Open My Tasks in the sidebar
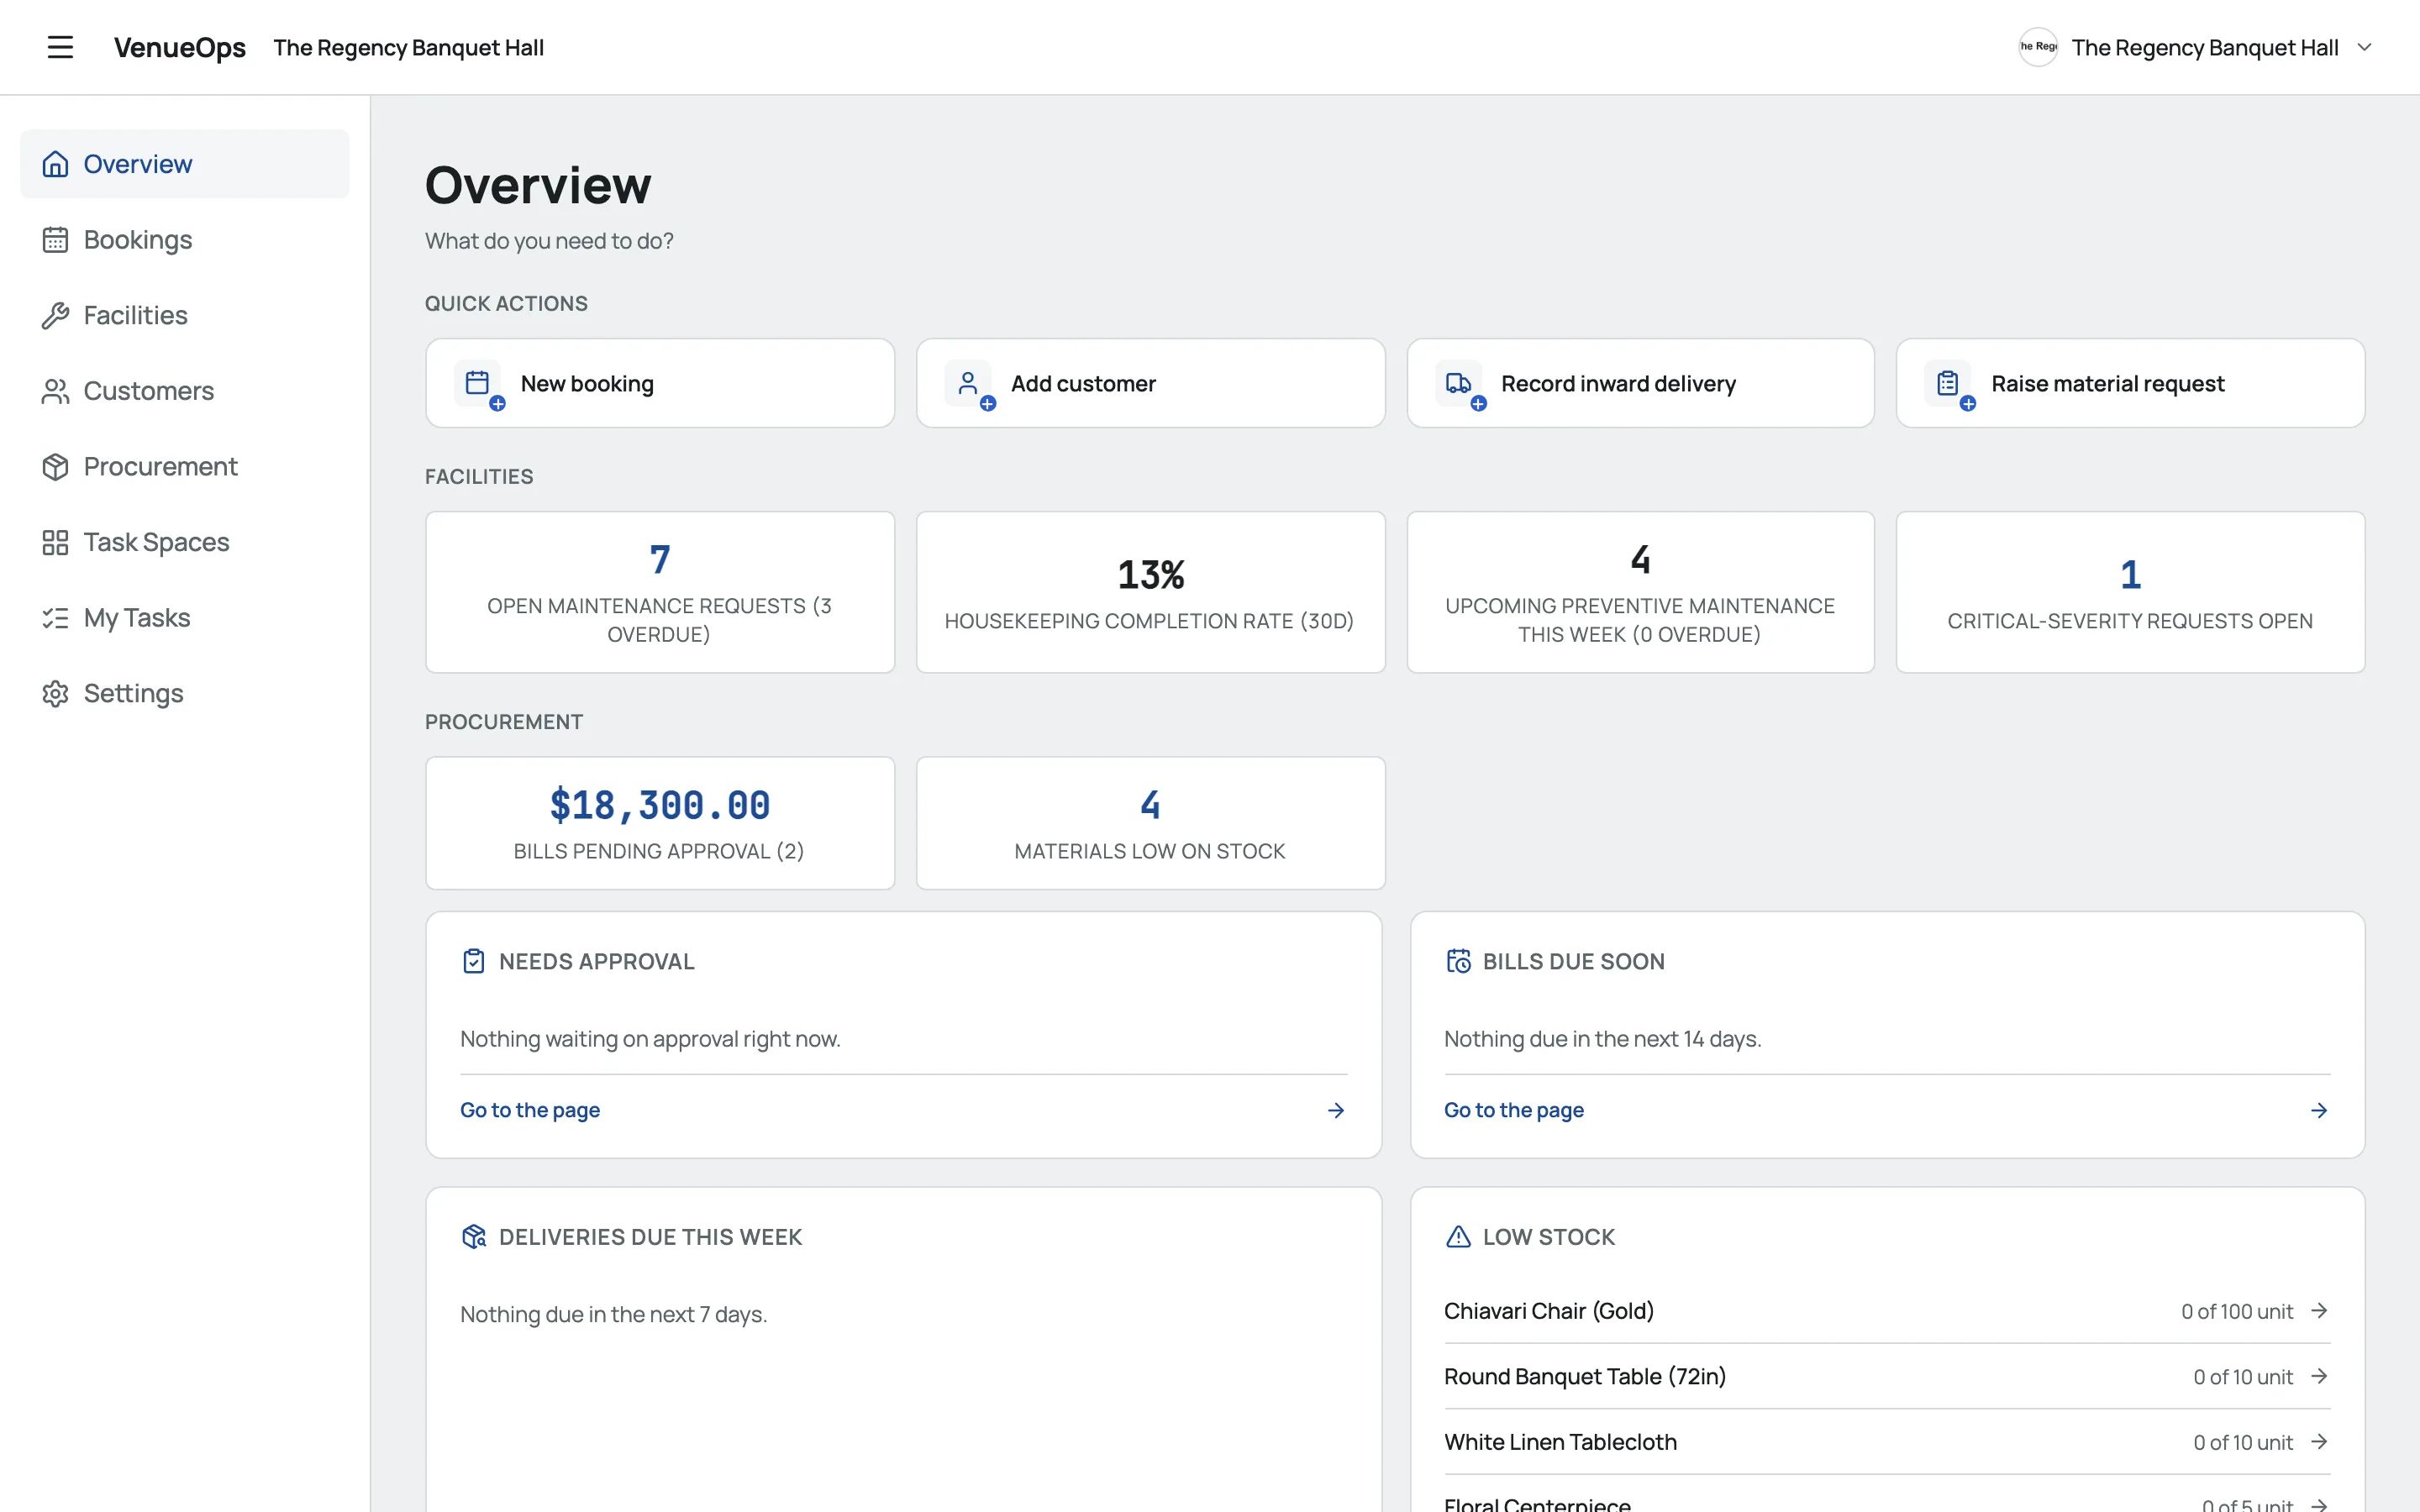Image resolution: width=2420 pixels, height=1512 pixels. [x=185, y=618]
